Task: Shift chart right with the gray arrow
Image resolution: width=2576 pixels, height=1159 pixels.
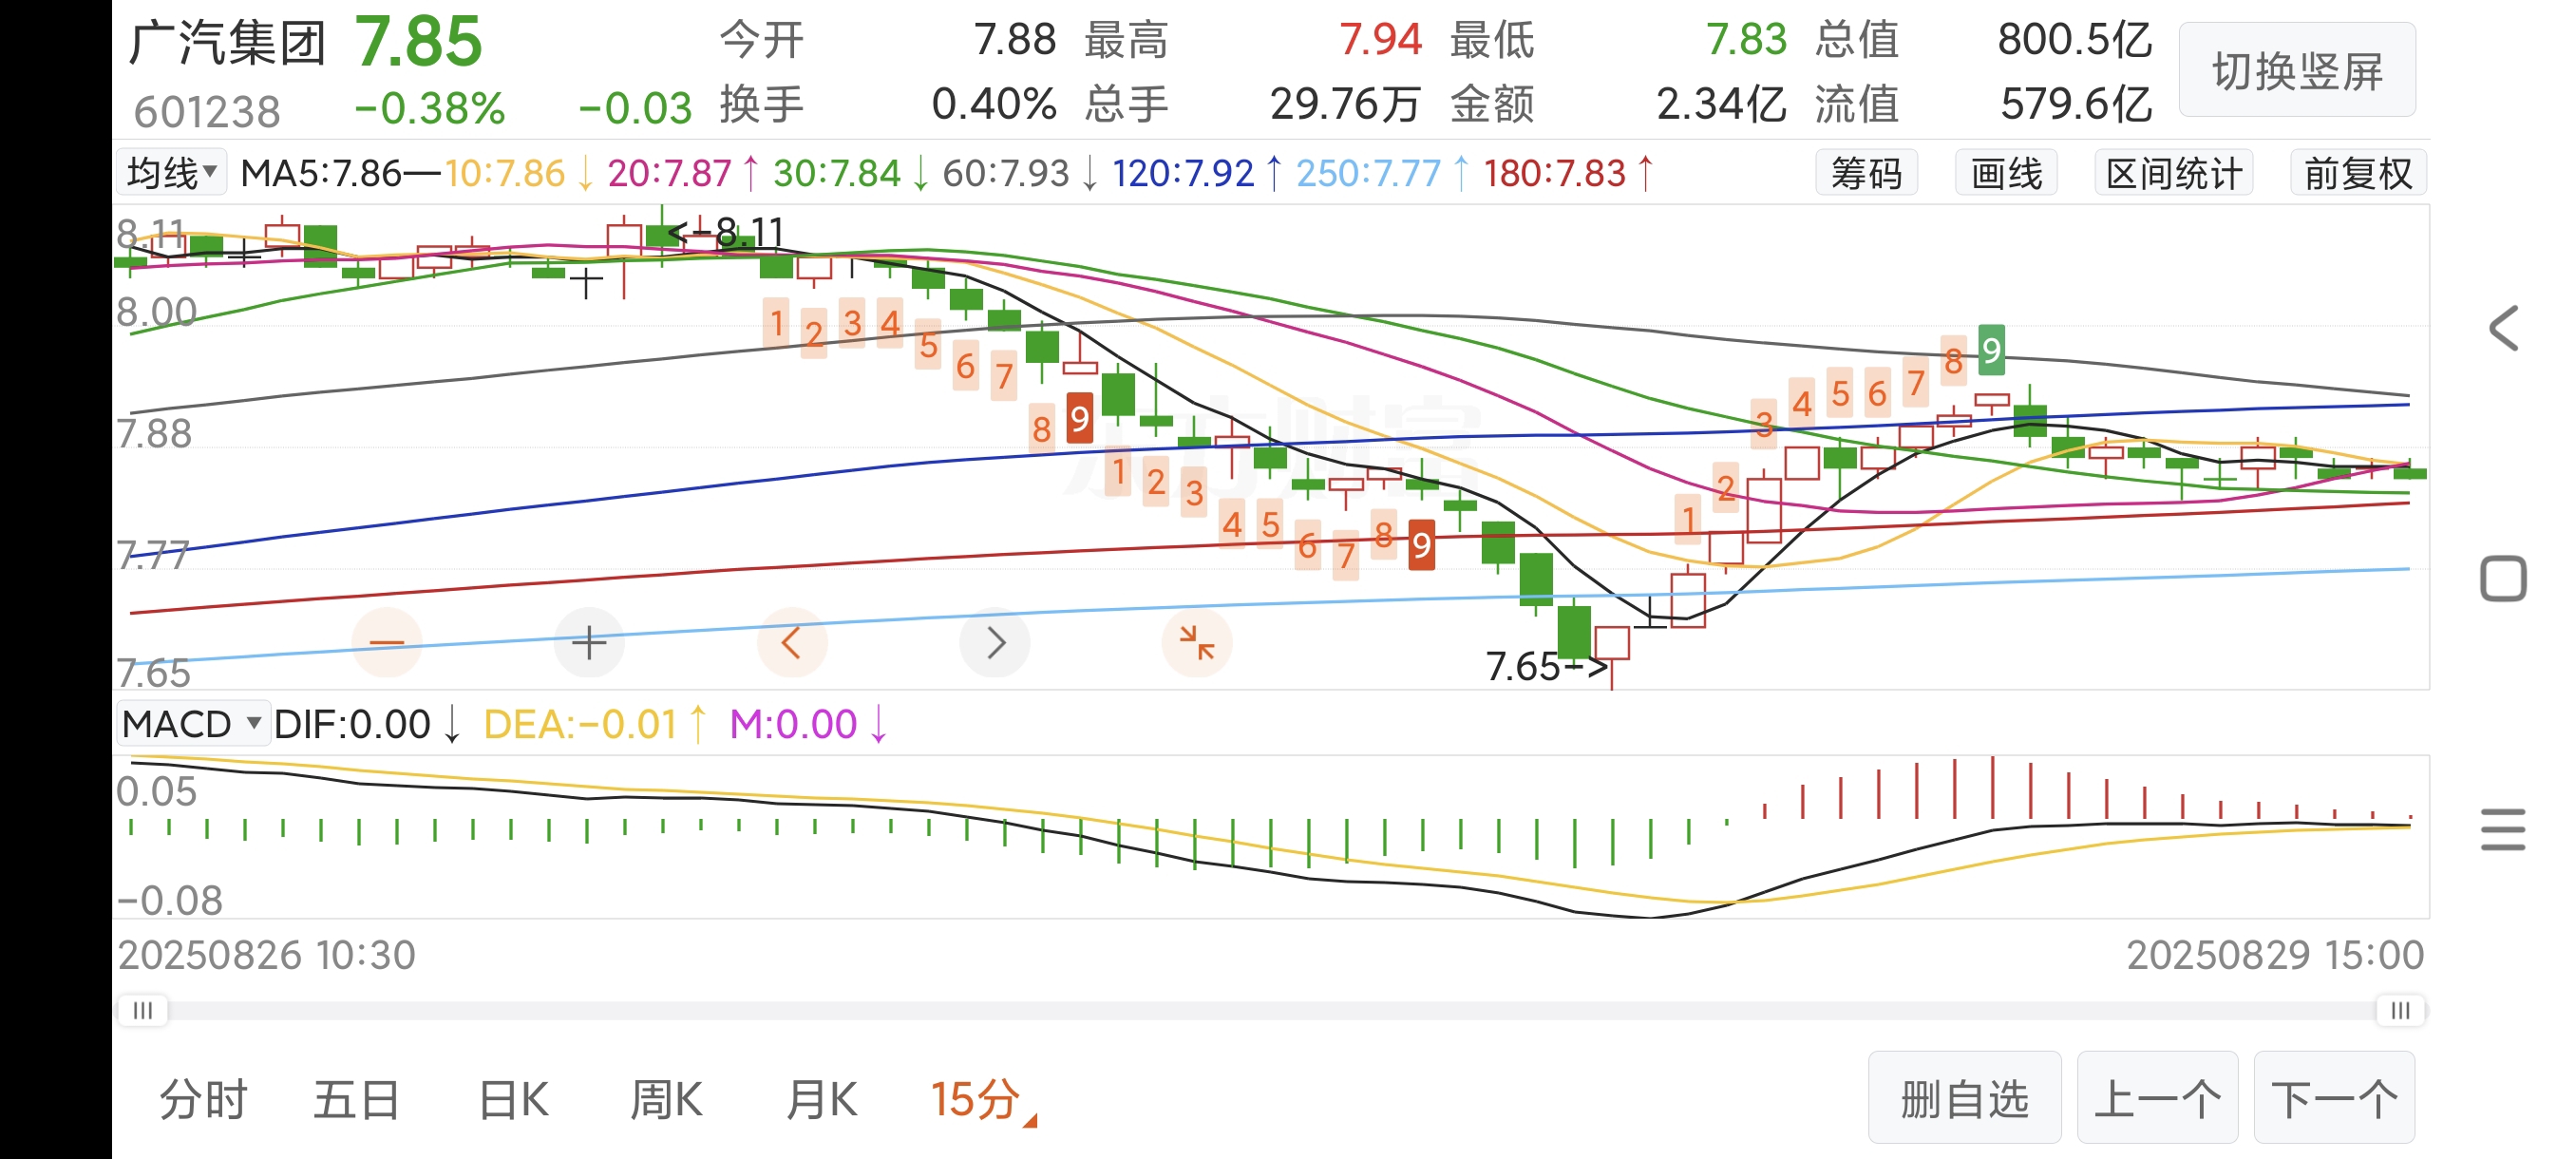Action: pyautogui.click(x=994, y=642)
